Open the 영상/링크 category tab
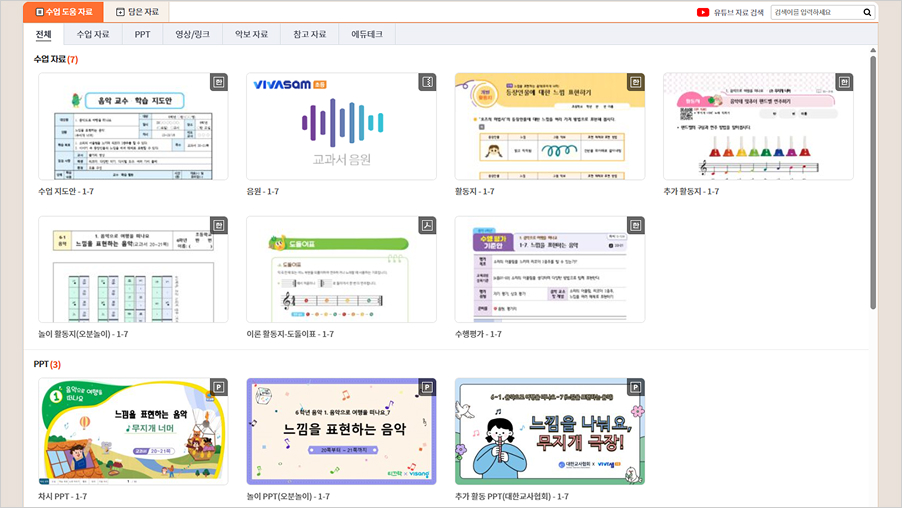902x508 pixels. point(193,34)
